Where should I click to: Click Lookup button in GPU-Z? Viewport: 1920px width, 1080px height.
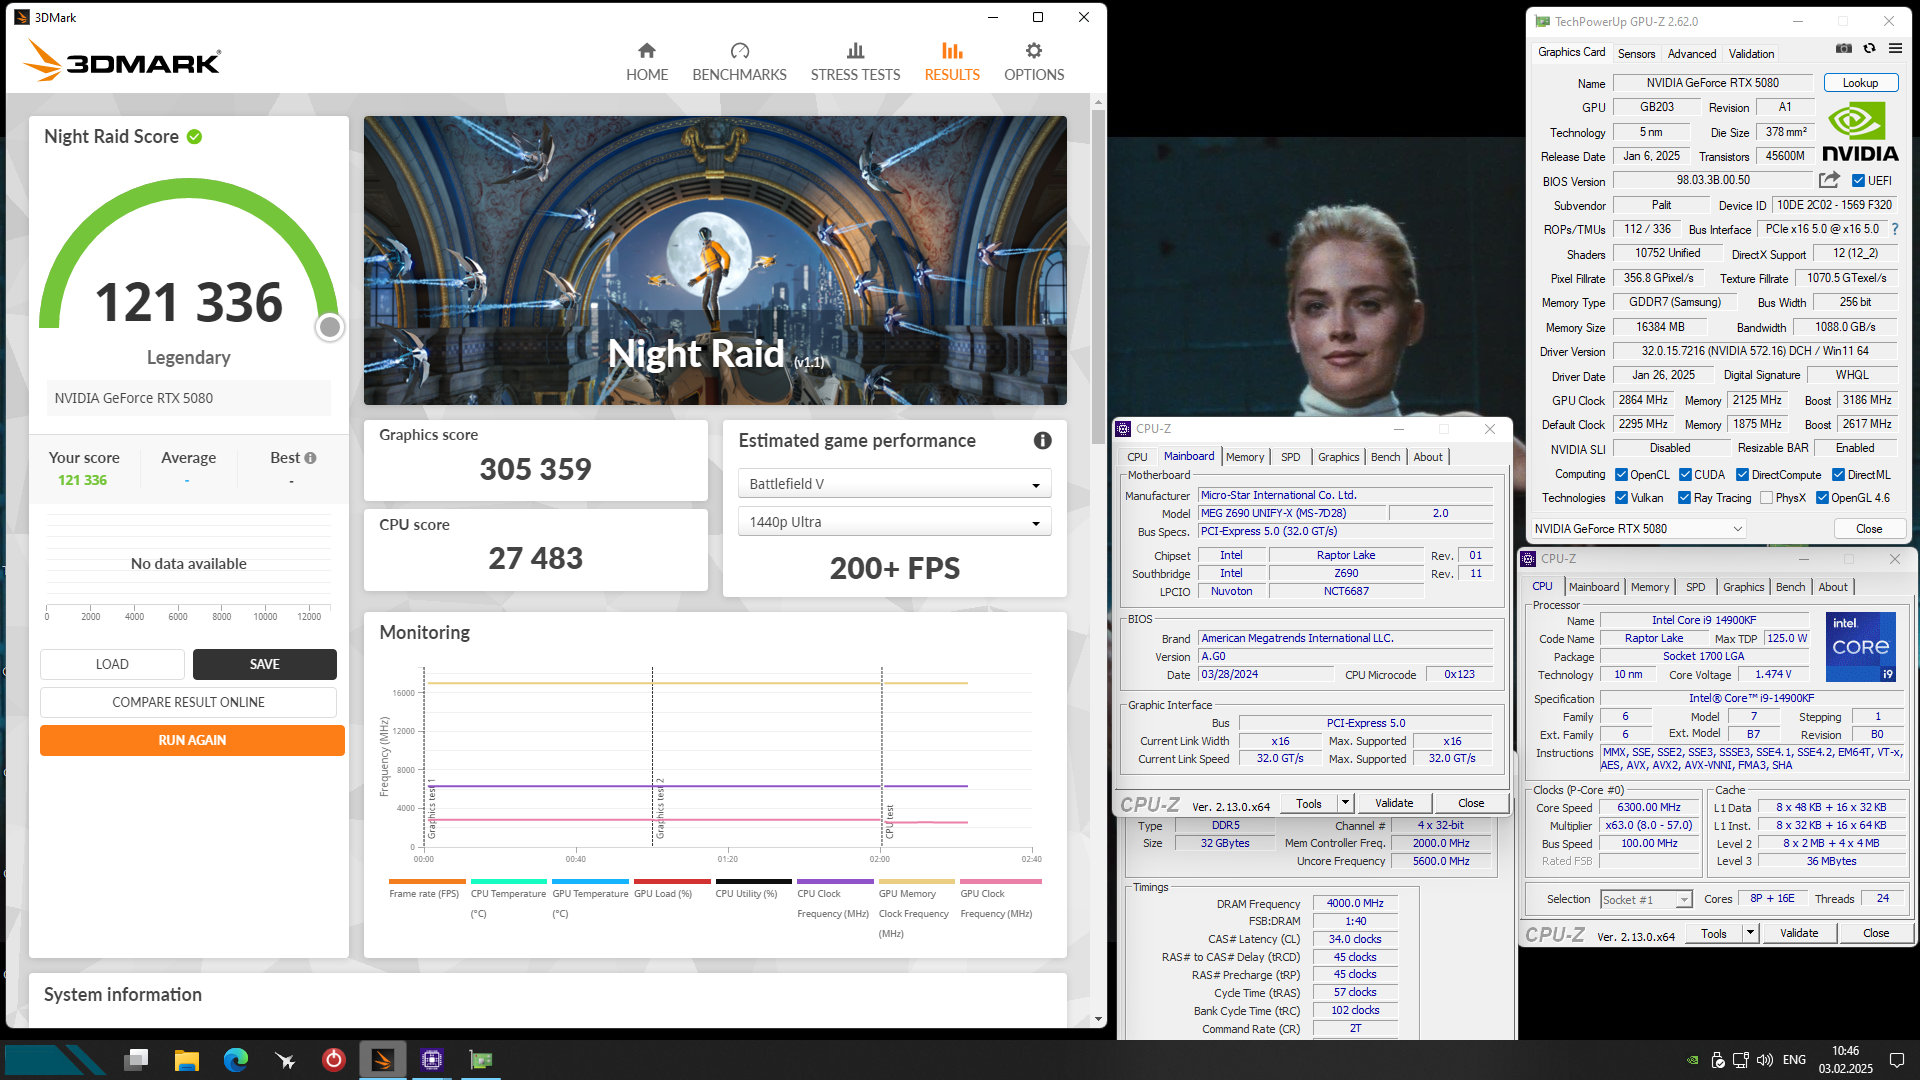1860,83
